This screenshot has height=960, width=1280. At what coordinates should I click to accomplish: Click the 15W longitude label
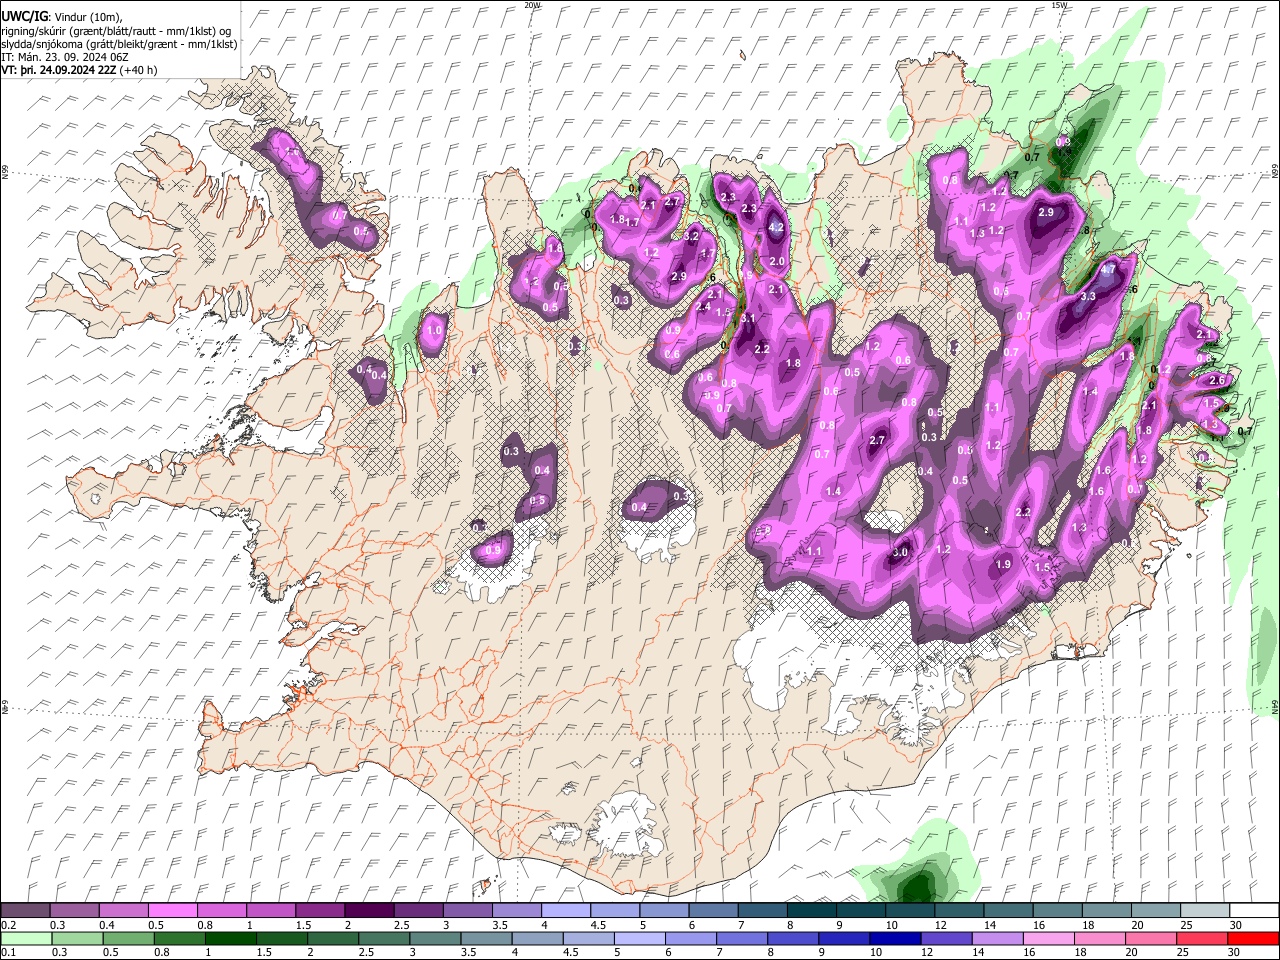click(1060, 5)
